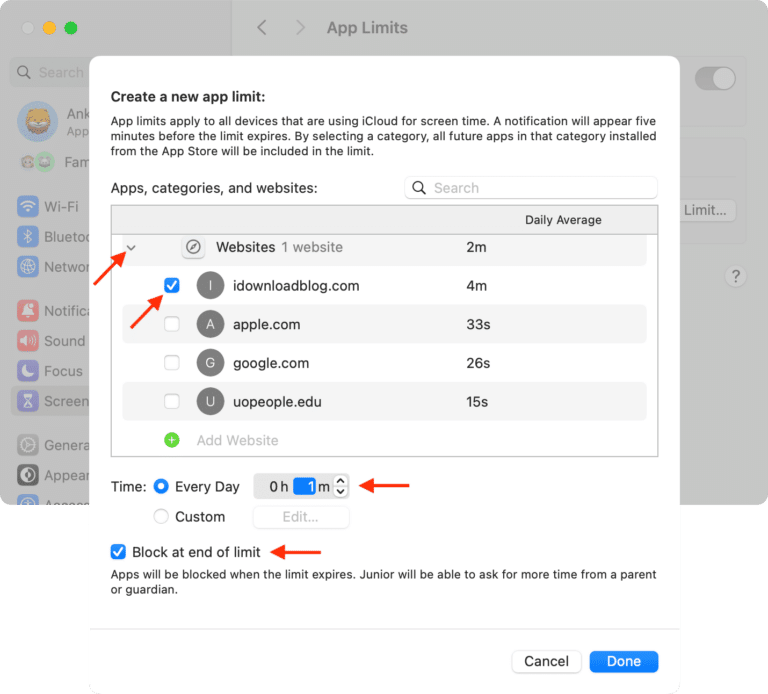768x694 pixels.
Task: Click the Daily Average column header
Action: pos(563,220)
